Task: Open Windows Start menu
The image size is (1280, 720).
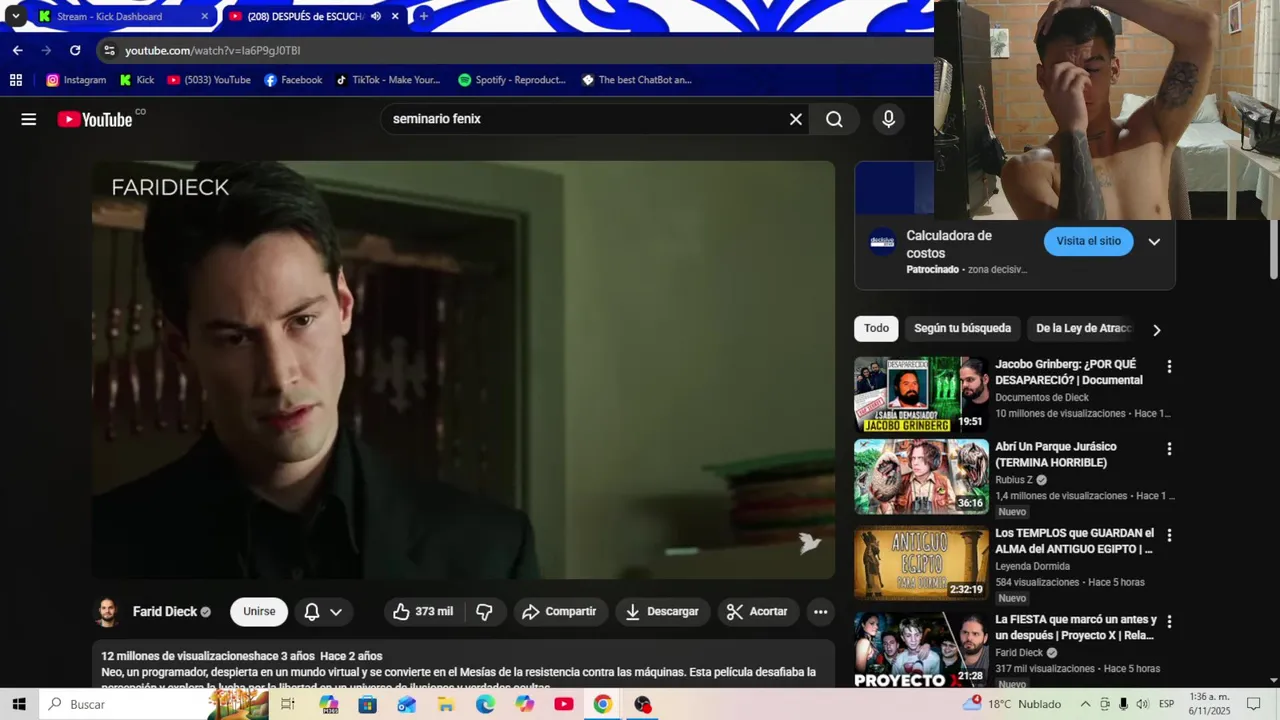Action: [x=18, y=704]
